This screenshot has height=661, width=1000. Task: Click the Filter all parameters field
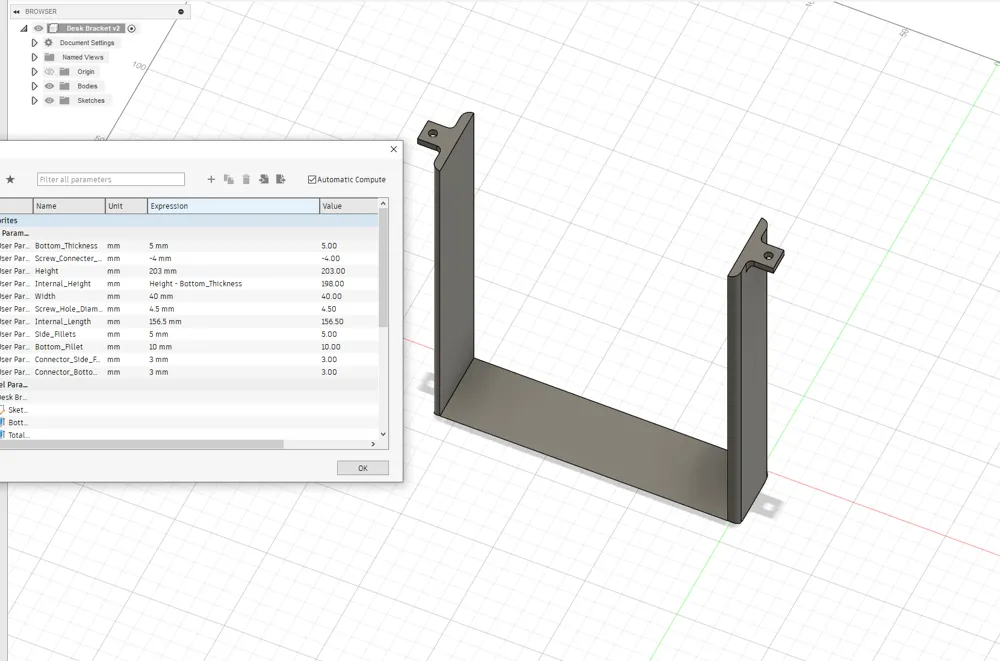(x=111, y=179)
